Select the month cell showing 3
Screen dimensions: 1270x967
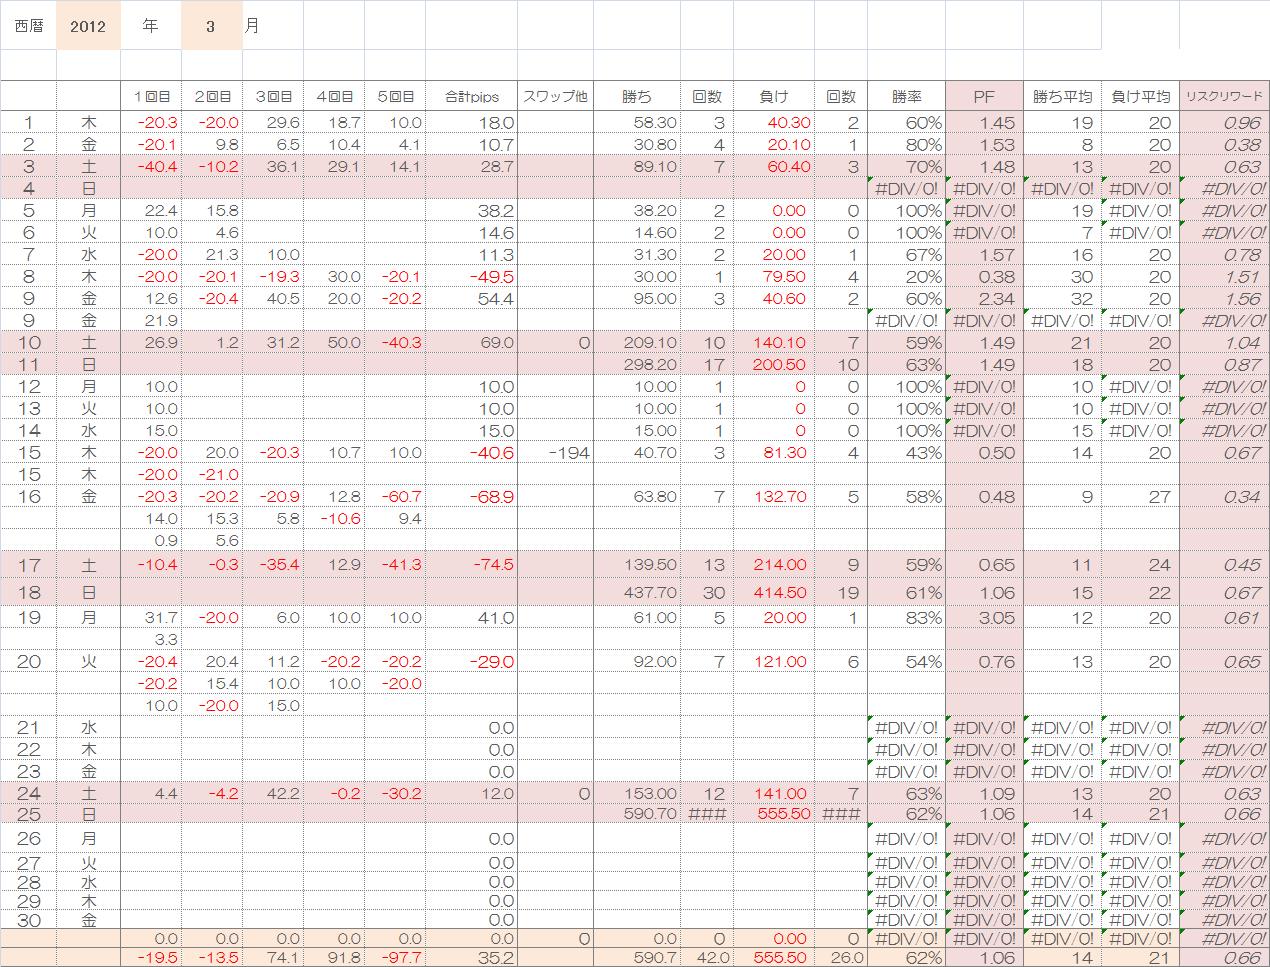click(211, 26)
